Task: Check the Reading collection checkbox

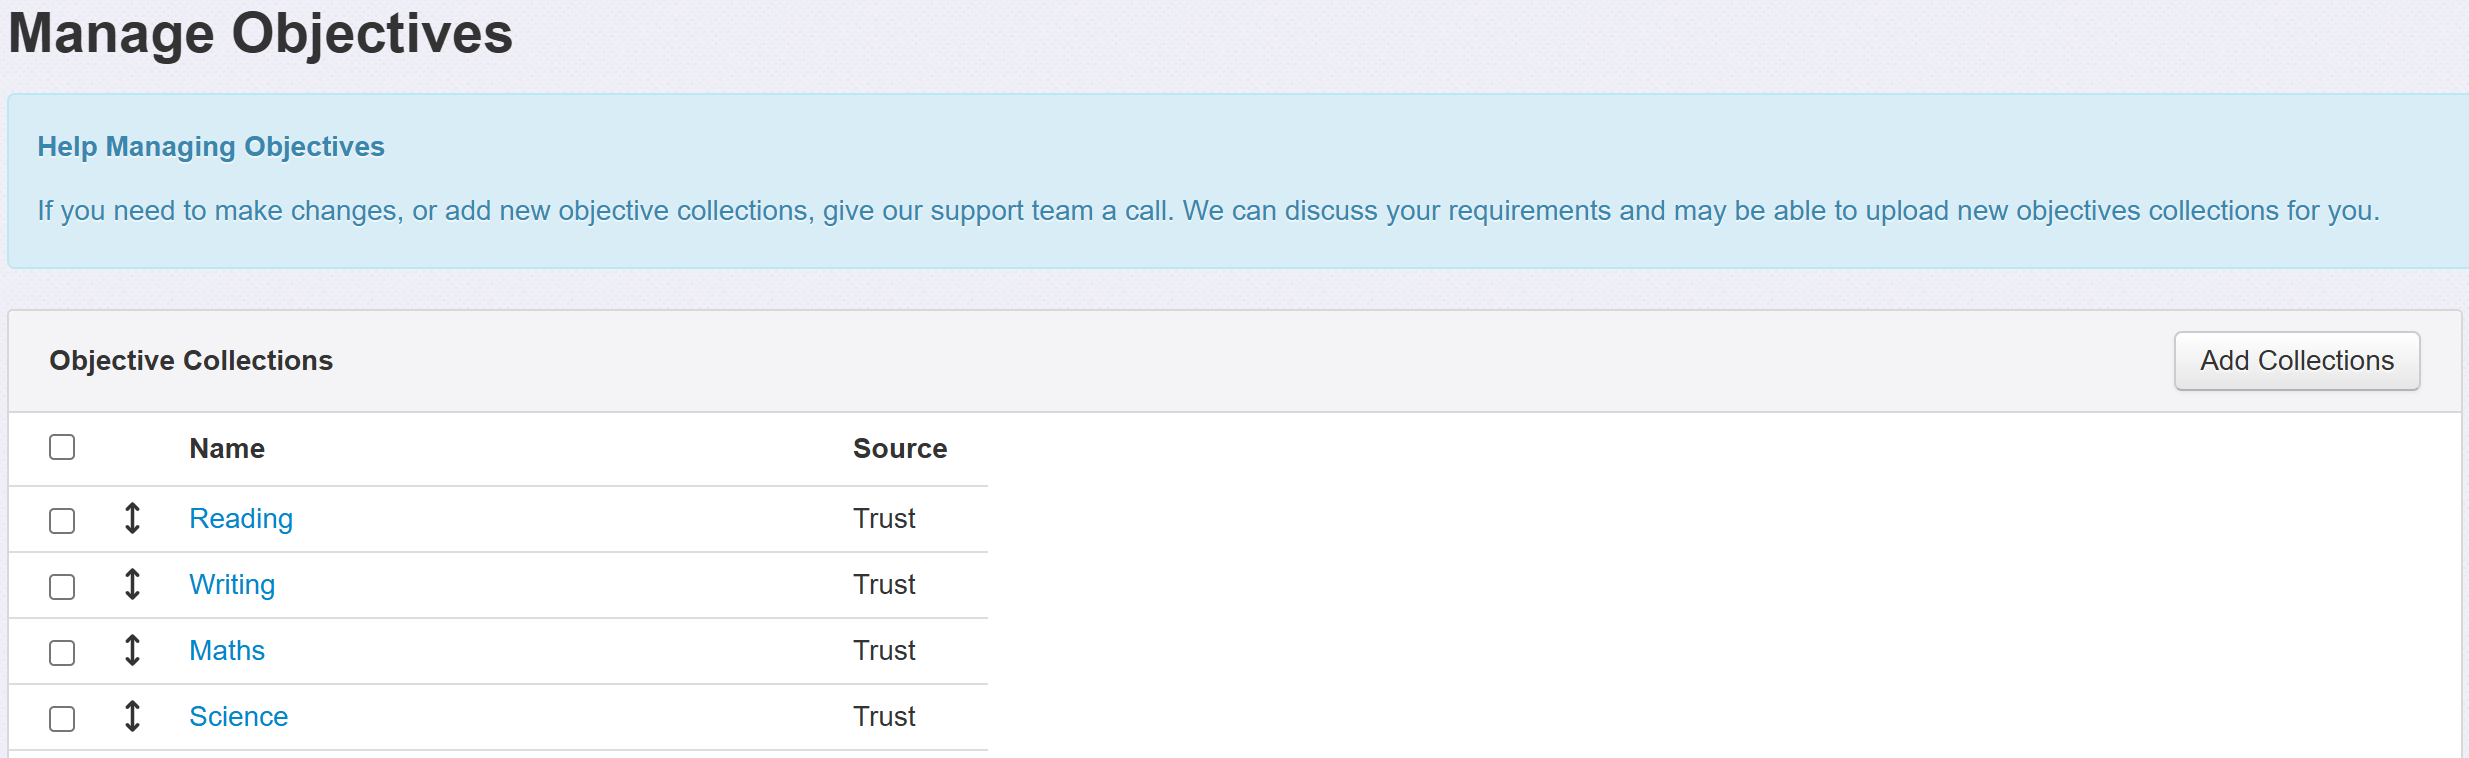Action: (62, 521)
